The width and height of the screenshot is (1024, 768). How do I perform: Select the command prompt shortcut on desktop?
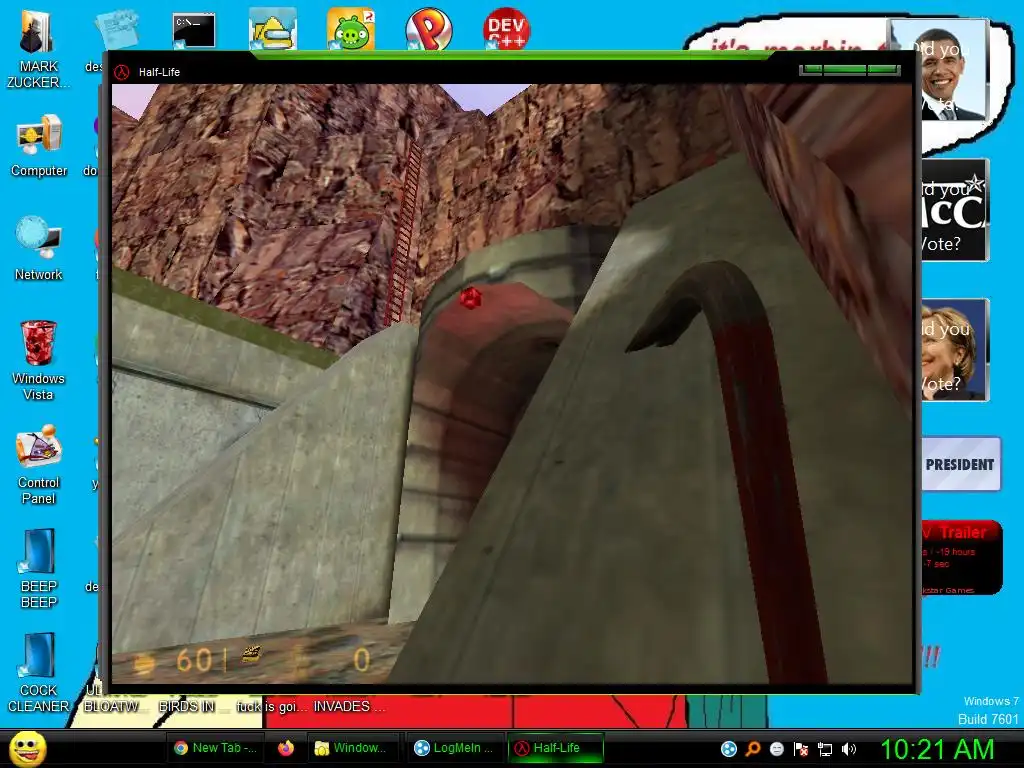pyautogui.click(x=194, y=31)
